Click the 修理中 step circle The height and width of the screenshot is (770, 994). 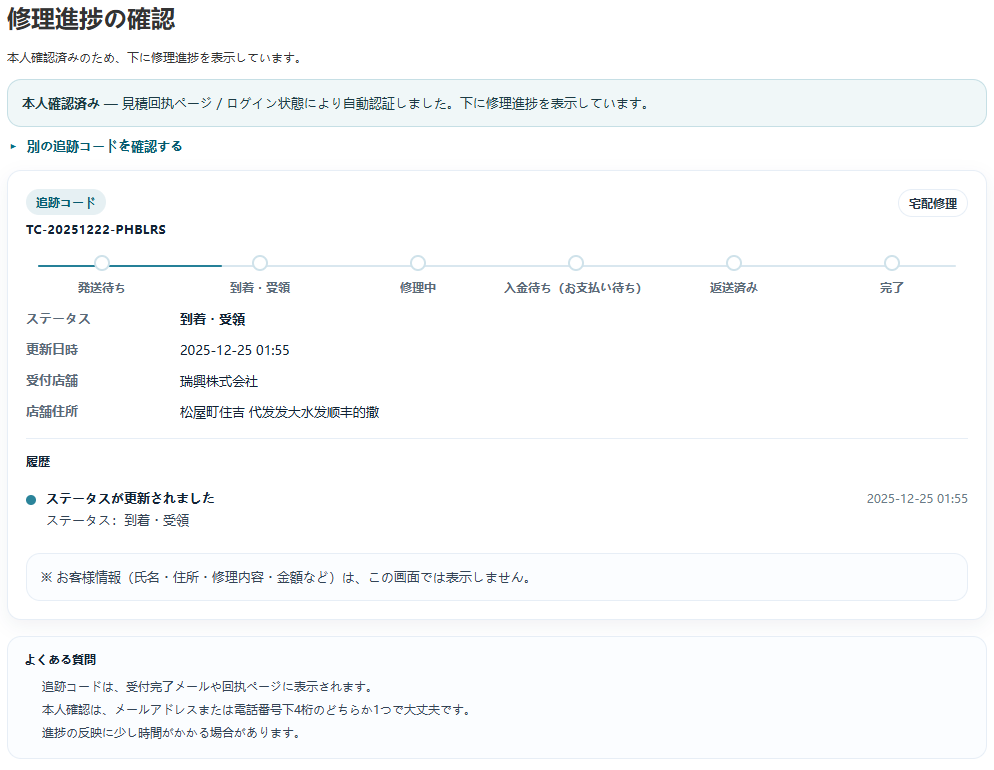pos(418,263)
